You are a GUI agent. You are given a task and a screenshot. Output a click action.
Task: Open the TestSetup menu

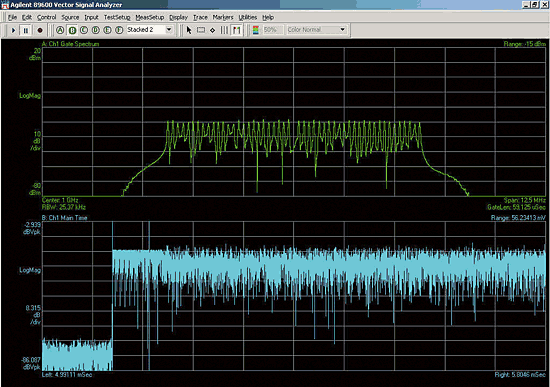[x=117, y=17]
